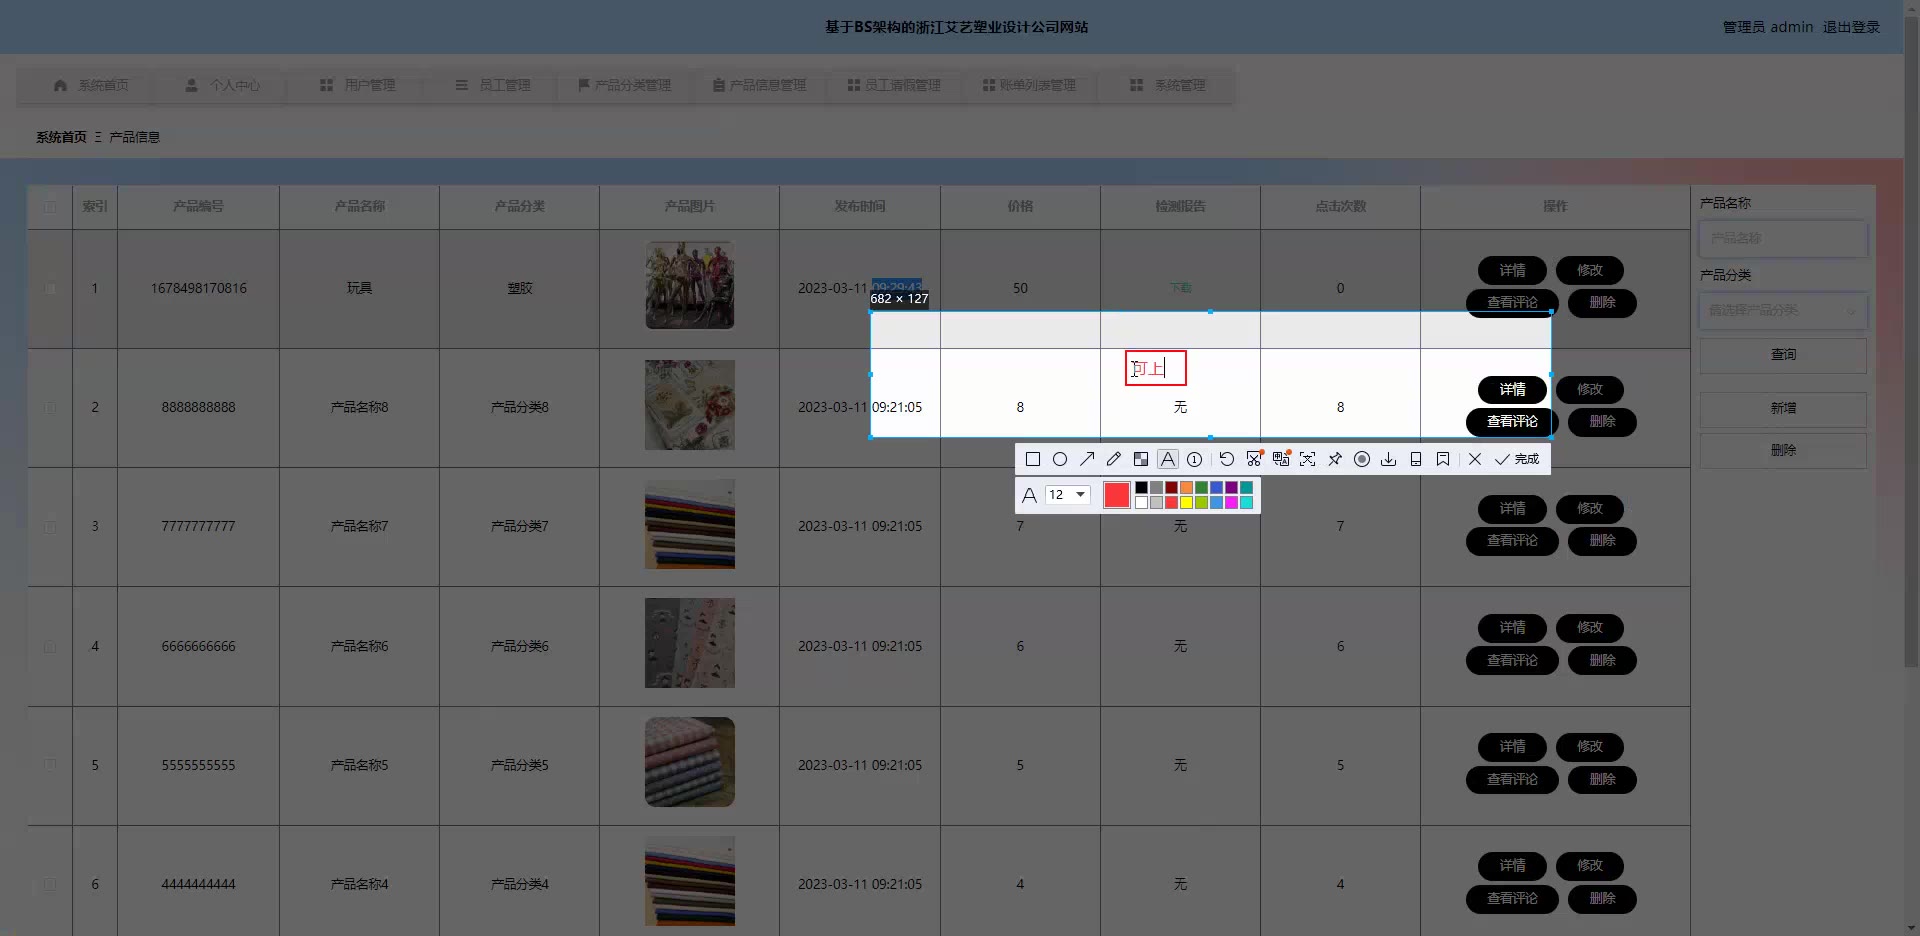
Task: Click the current red color swatch
Action: 1117,495
